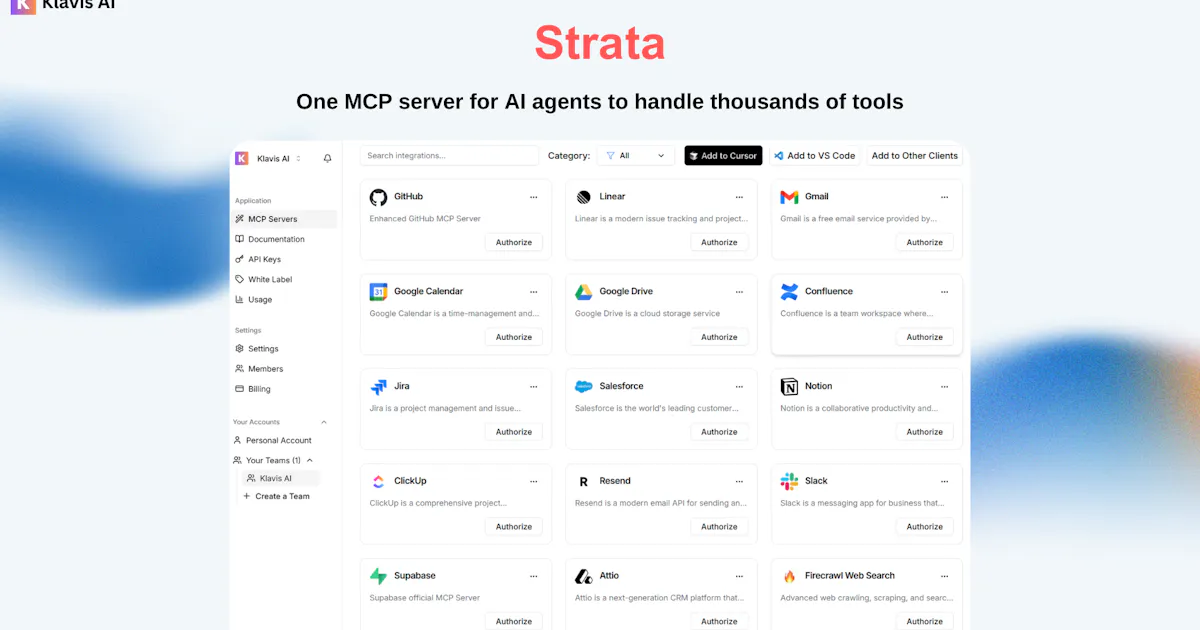Image resolution: width=1200 pixels, height=630 pixels.
Task: Click the Klavis AI logo in sidebar header
Action: (x=241, y=158)
